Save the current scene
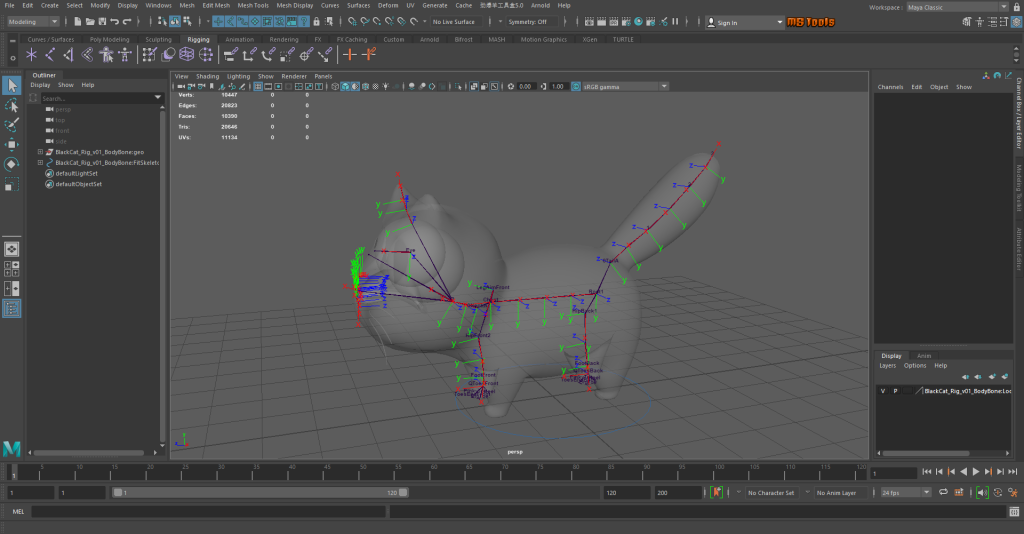Viewport: 1024px width, 534px height. [102, 22]
